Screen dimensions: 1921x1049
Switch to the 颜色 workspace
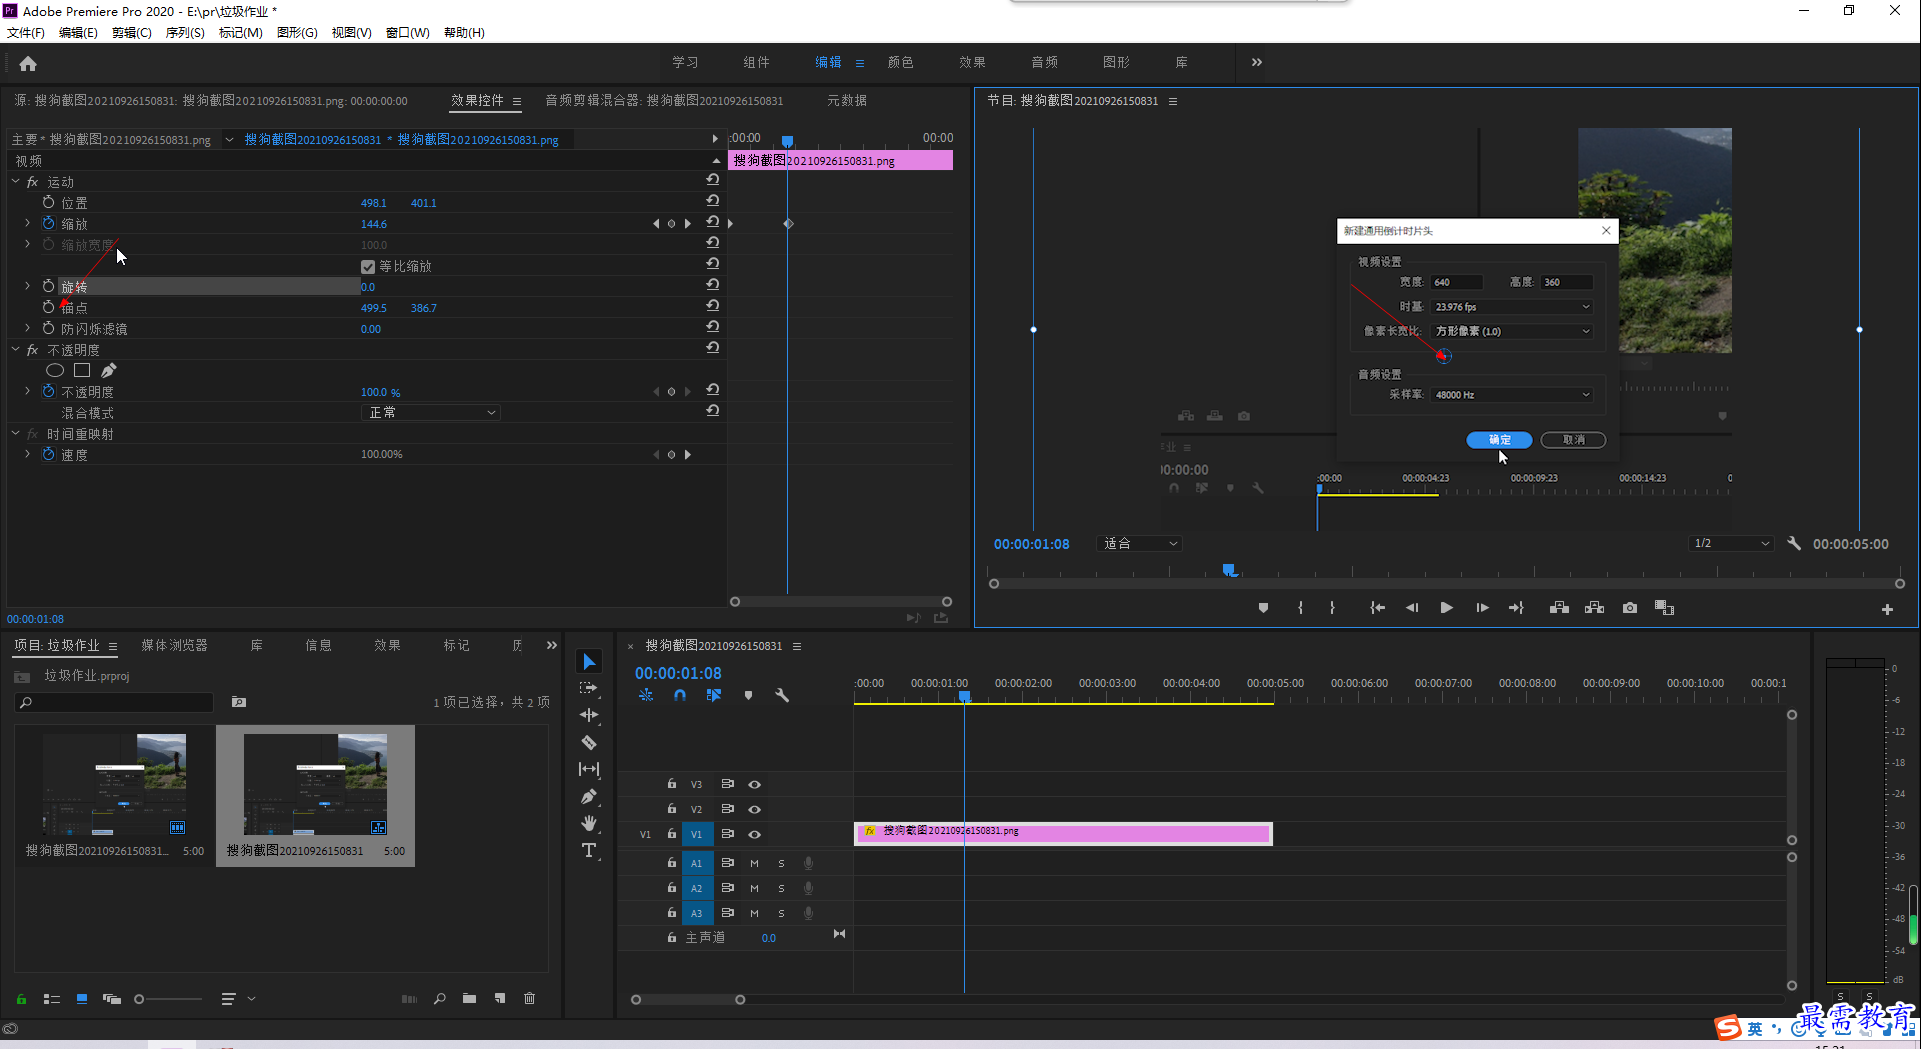tap(901, 62)
